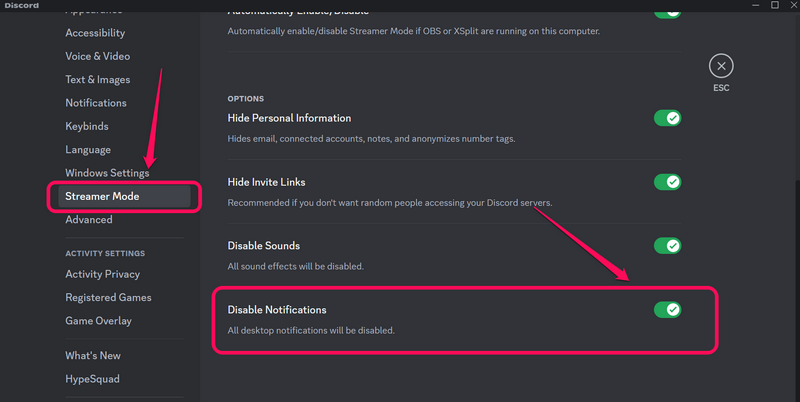Image resolution: width=800 pixels, height=402 pixels.
Task: Open Text & Images settings
Action: pos(98,80)
